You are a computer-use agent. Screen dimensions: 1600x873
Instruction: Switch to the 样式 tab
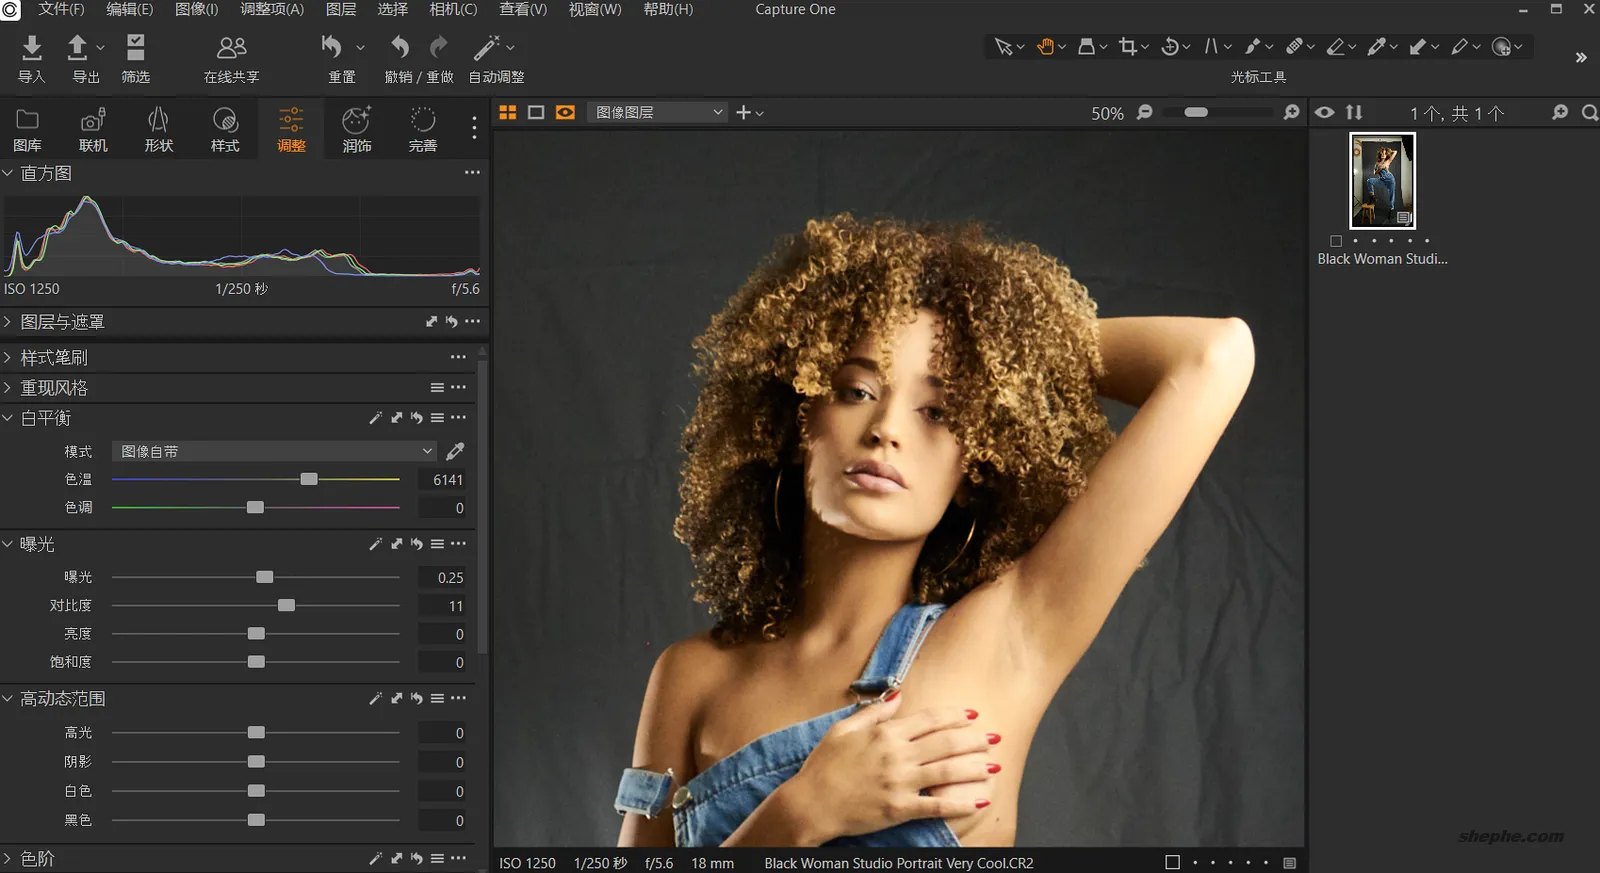[x=225, y=130]
